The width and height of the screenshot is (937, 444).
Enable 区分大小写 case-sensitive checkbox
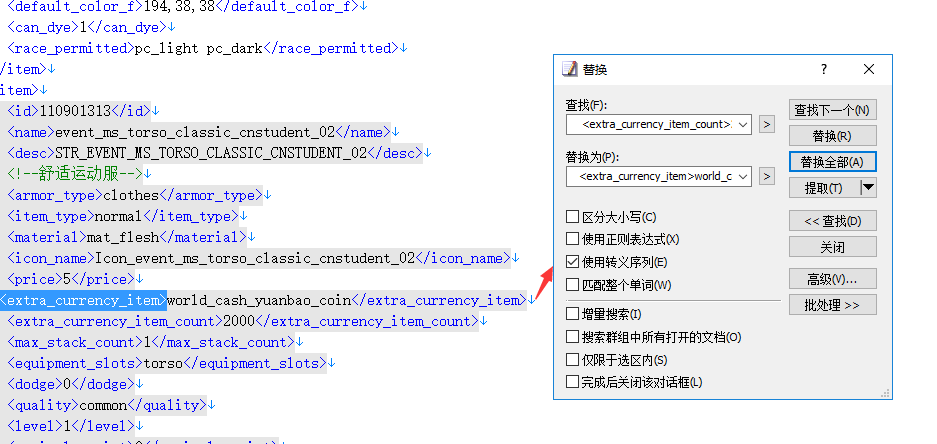(573, 217)
